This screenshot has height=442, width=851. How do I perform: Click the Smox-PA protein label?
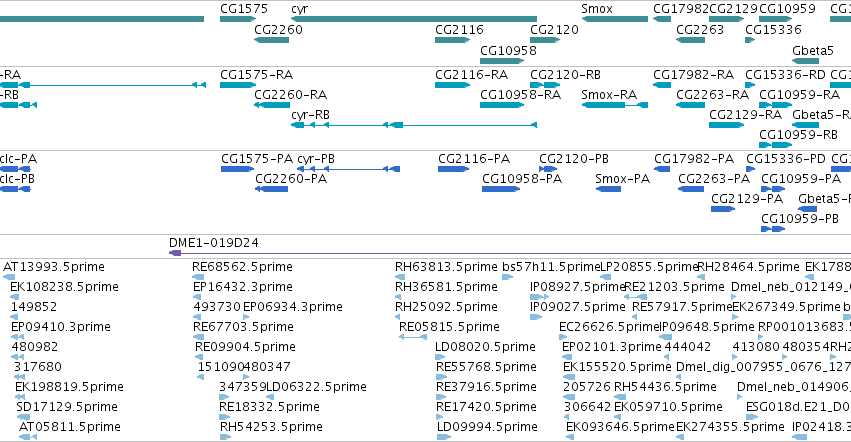tap(623, 179)
